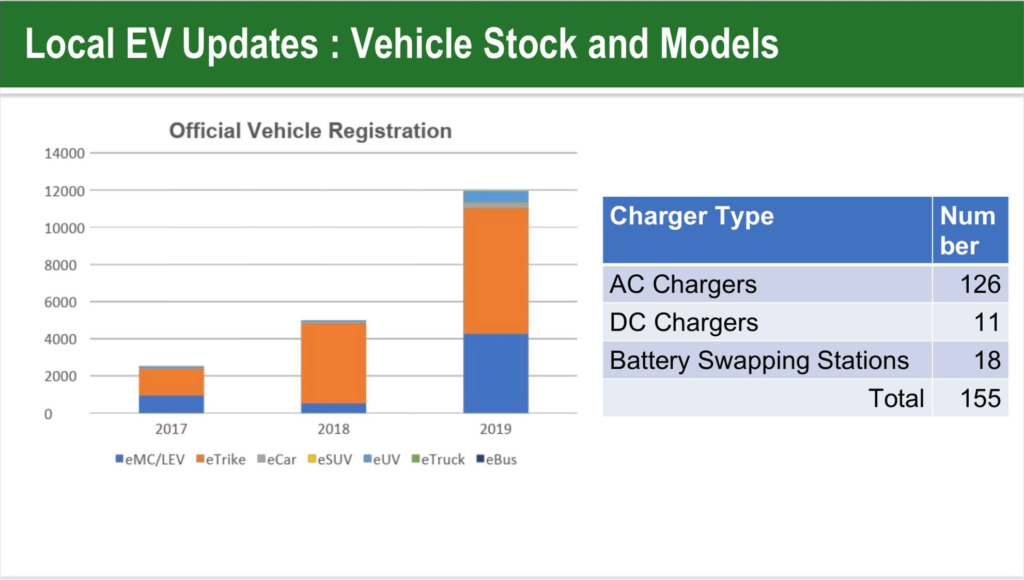Click the Official Vehicle Registration chart title
This screenshot has height=580, width=1024.
(310, 131)
